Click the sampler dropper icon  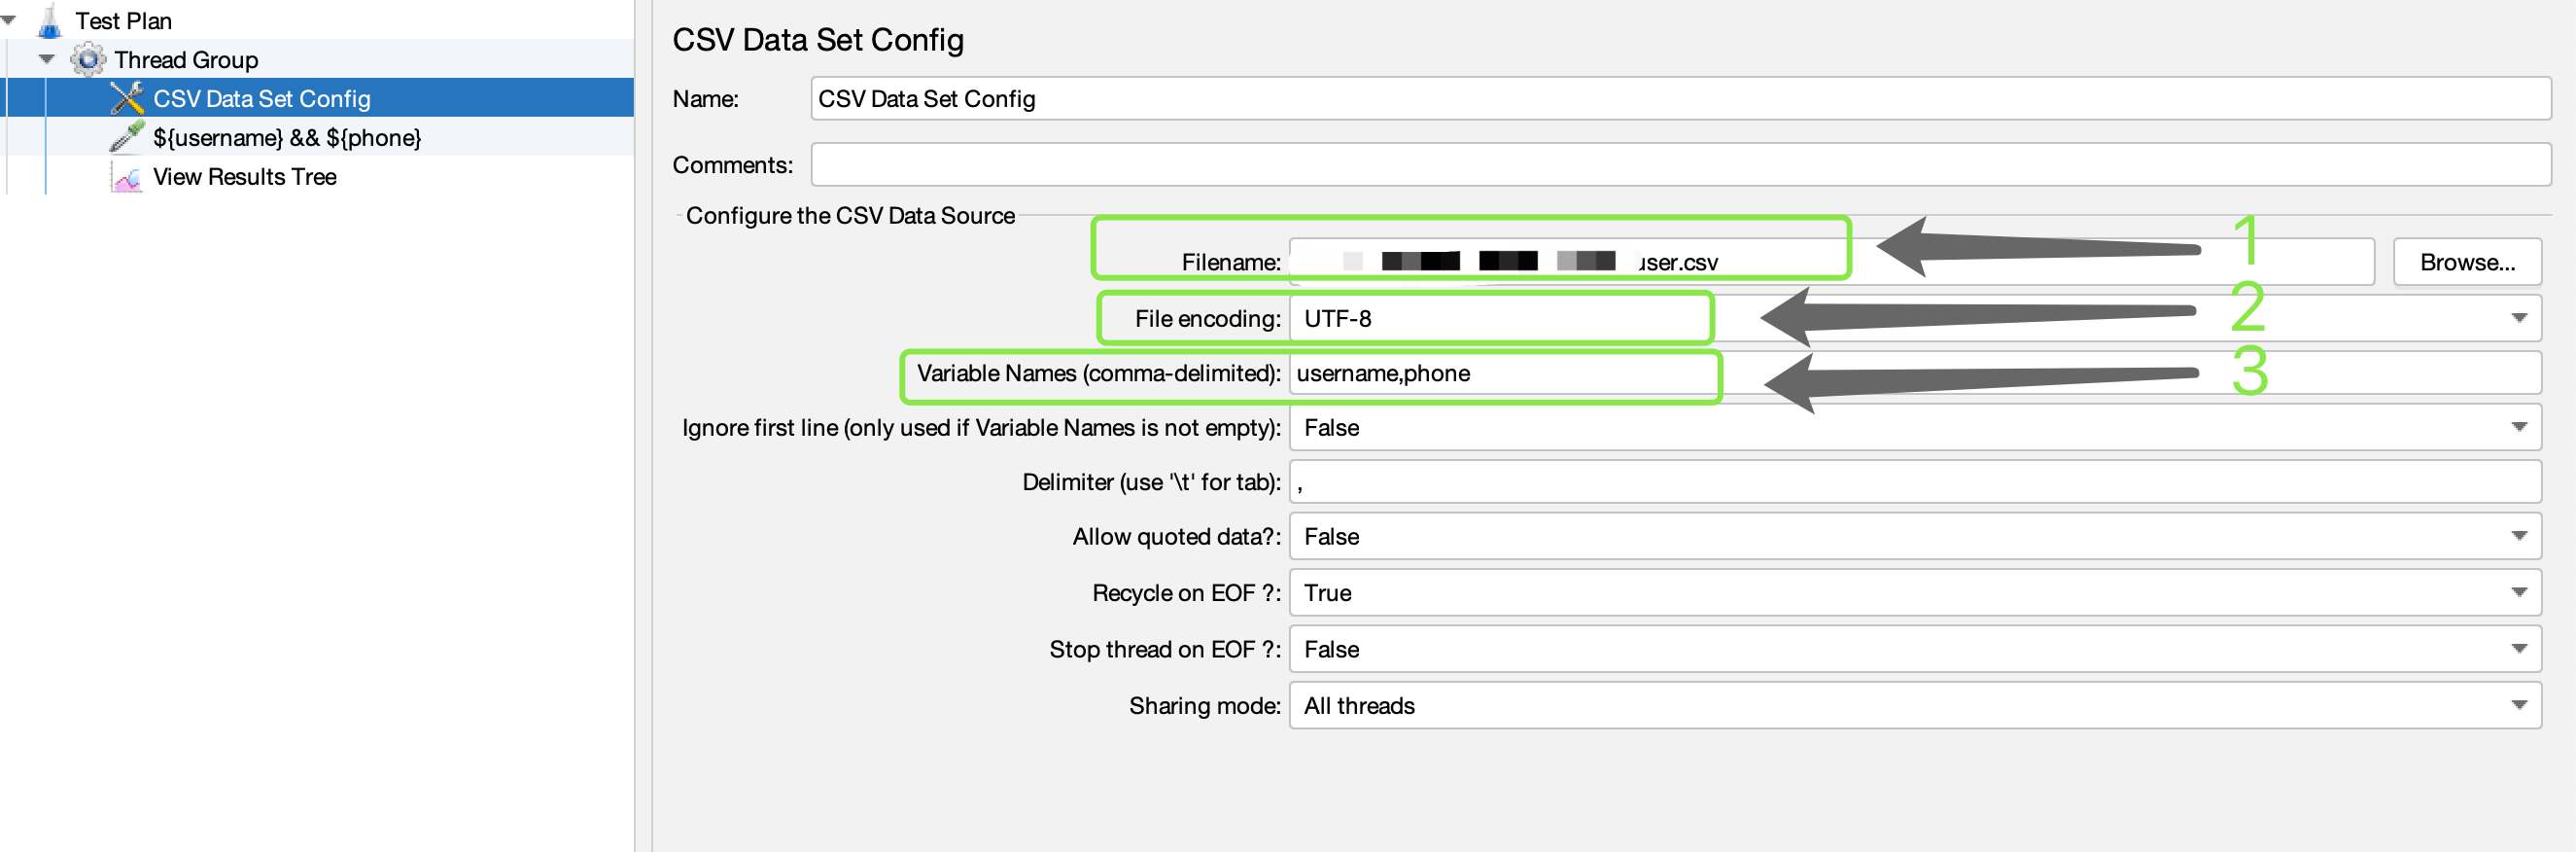click(127, 137)
